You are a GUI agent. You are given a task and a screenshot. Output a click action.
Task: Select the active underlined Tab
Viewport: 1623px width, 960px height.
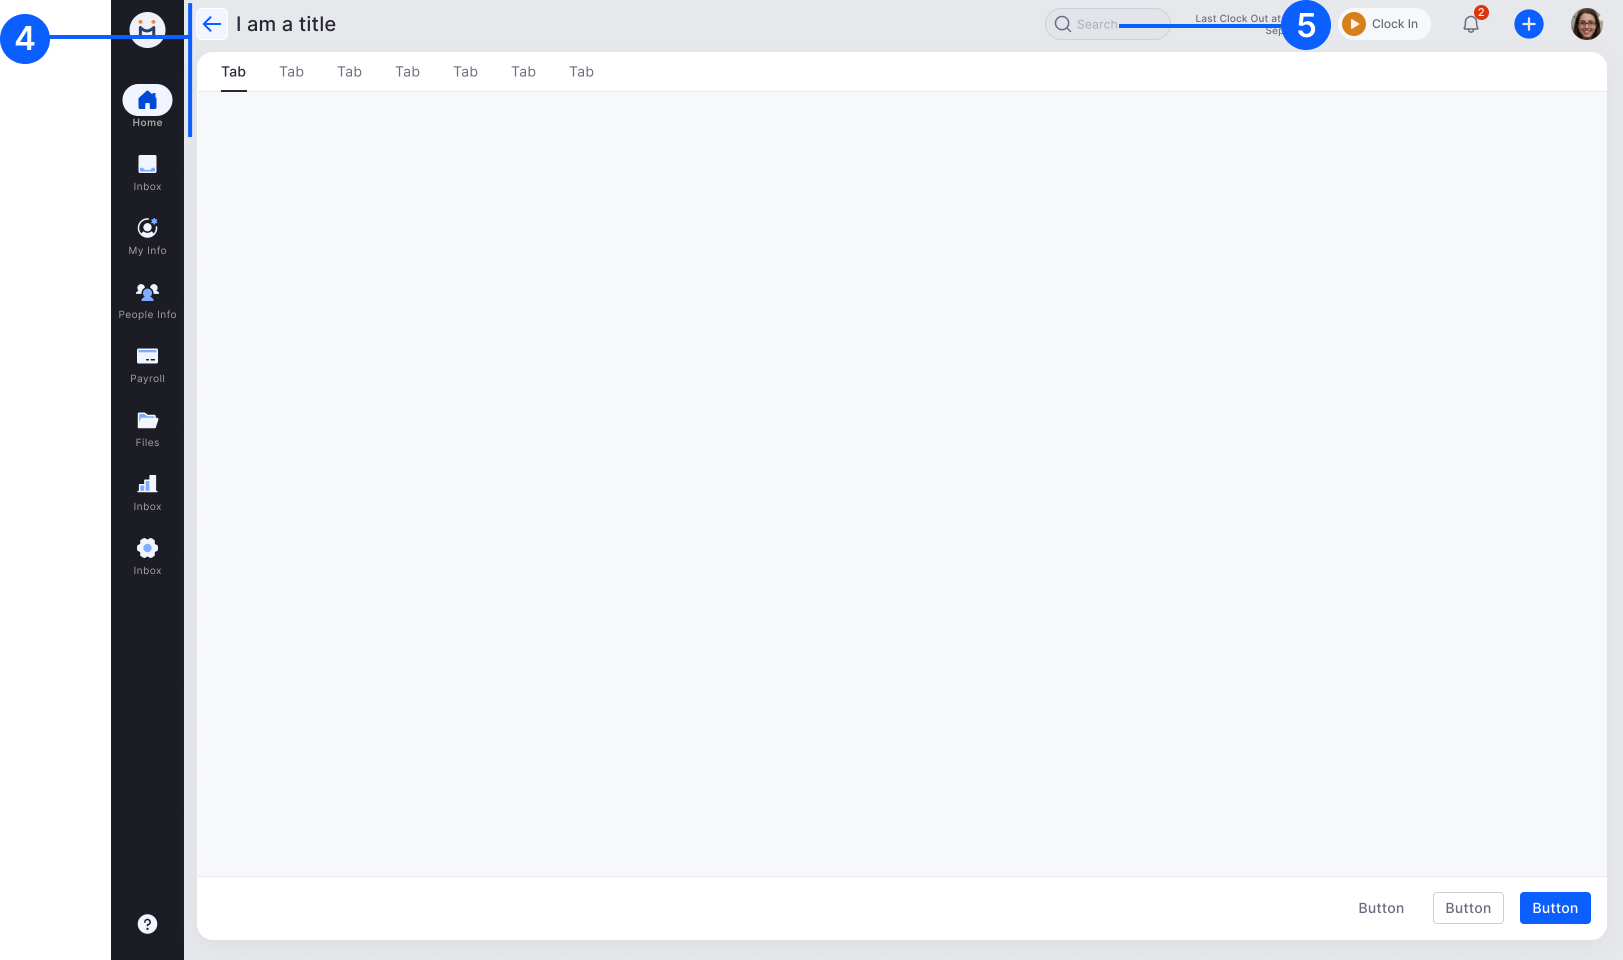pyautogui.click(x=233, y=72)
